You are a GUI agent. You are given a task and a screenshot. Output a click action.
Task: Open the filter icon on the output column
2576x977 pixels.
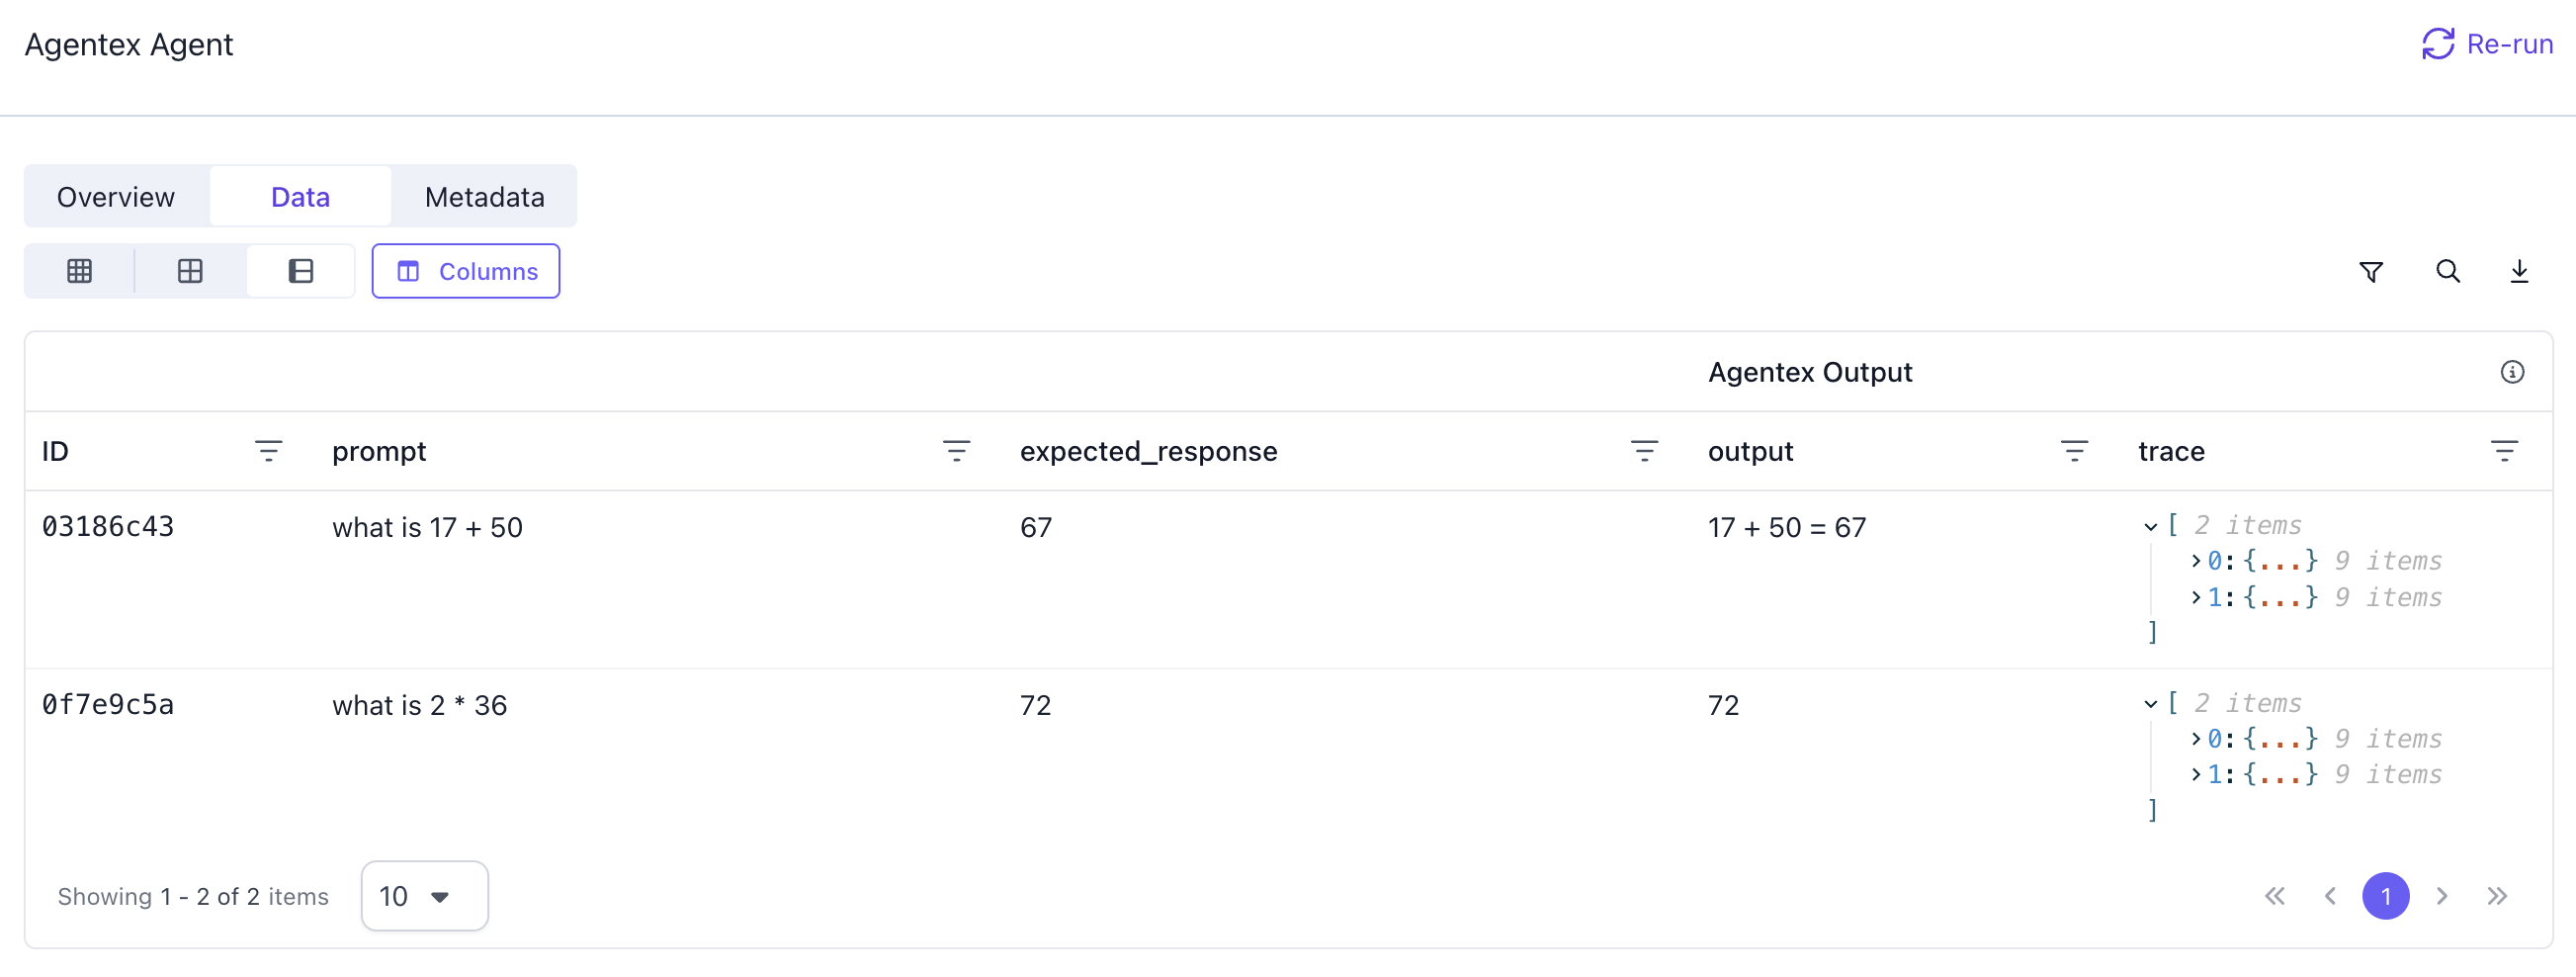pyautogui.click(x=2076, y=450)
